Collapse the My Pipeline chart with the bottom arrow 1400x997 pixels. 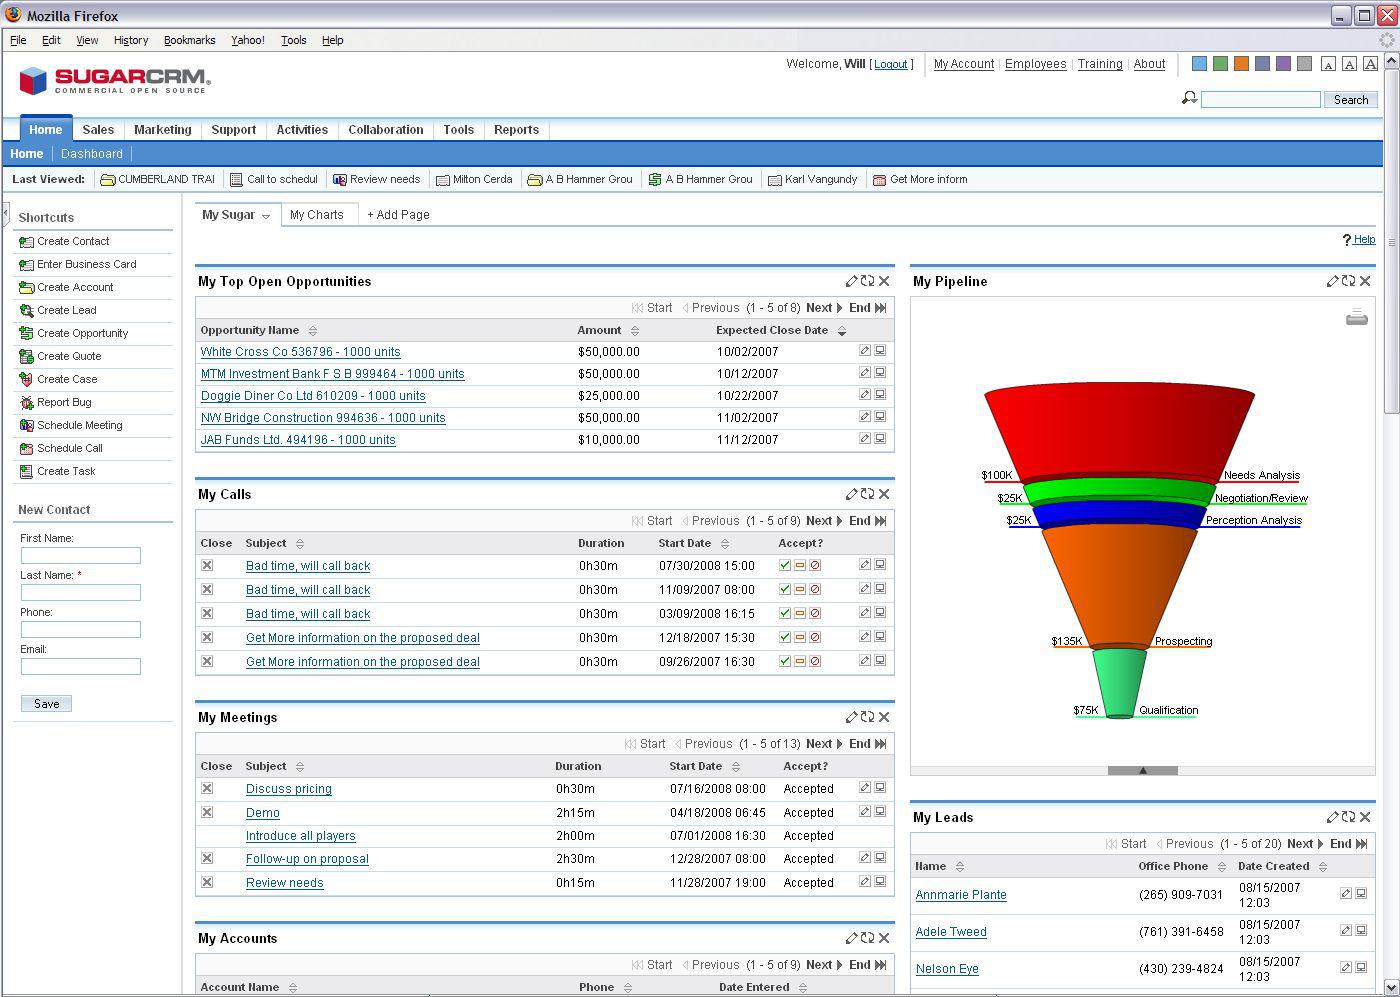1142,770
